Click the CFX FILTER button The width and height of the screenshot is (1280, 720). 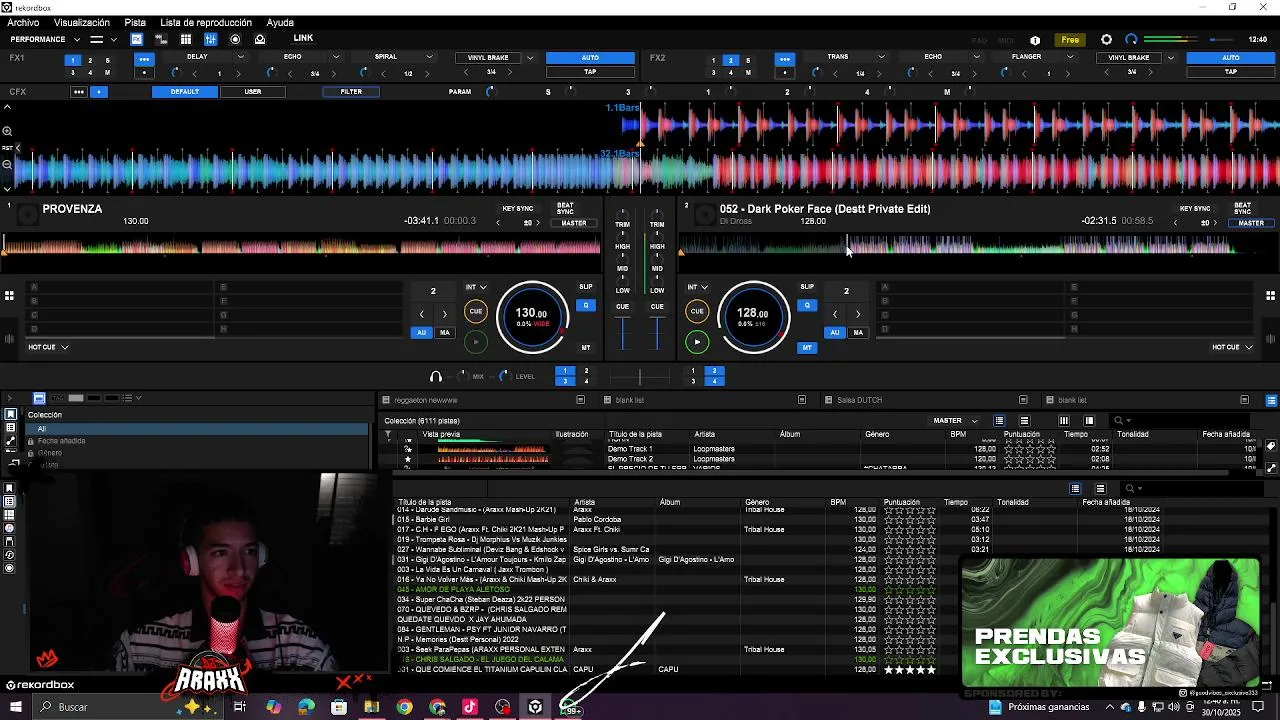click(x=351, y=92)
